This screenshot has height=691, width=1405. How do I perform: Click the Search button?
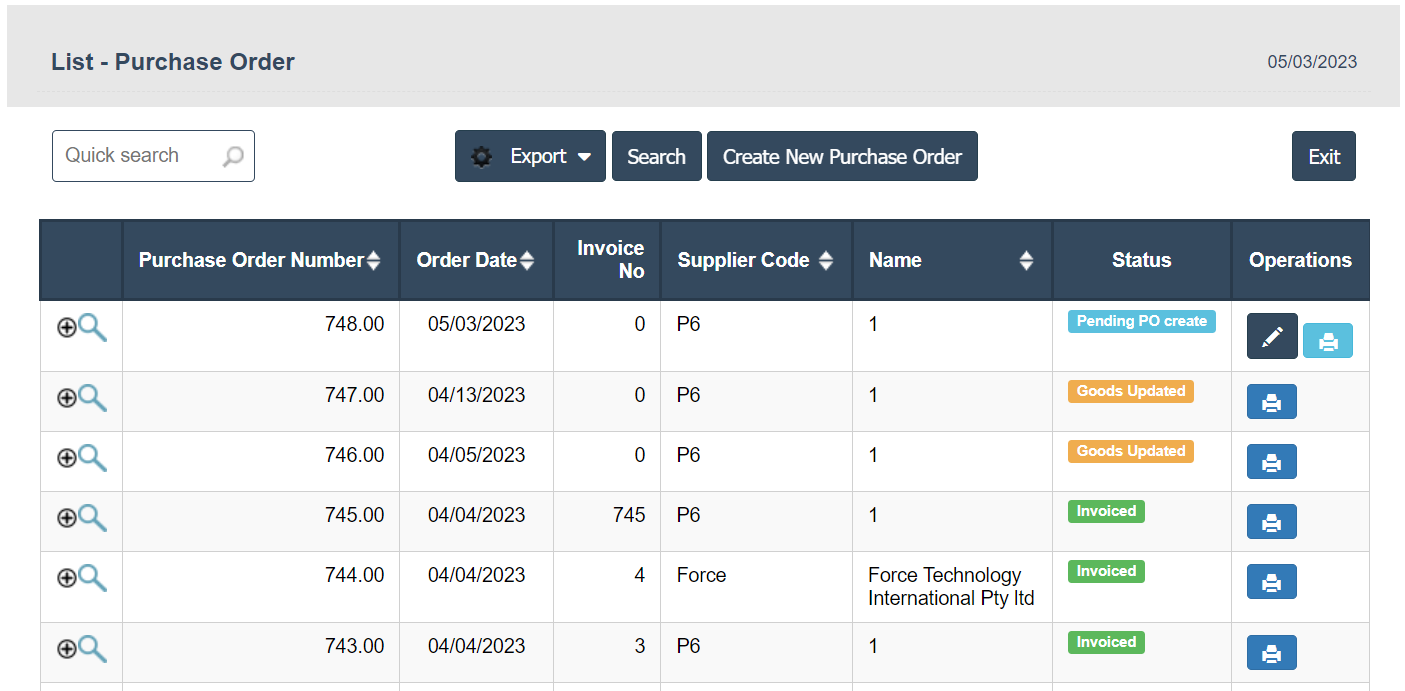click(656, 157)
